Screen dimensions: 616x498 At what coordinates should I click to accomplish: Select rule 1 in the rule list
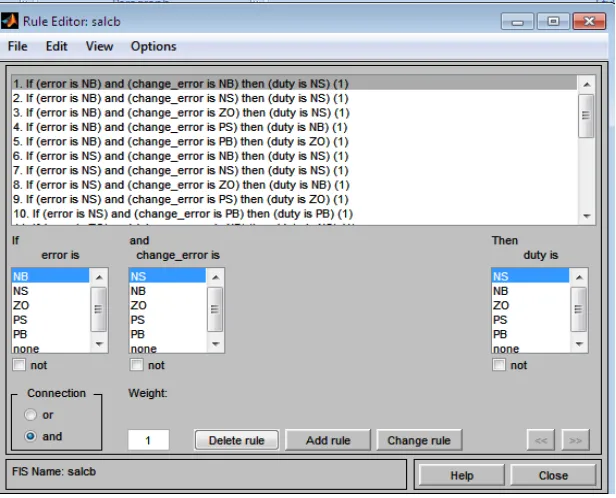294,84
